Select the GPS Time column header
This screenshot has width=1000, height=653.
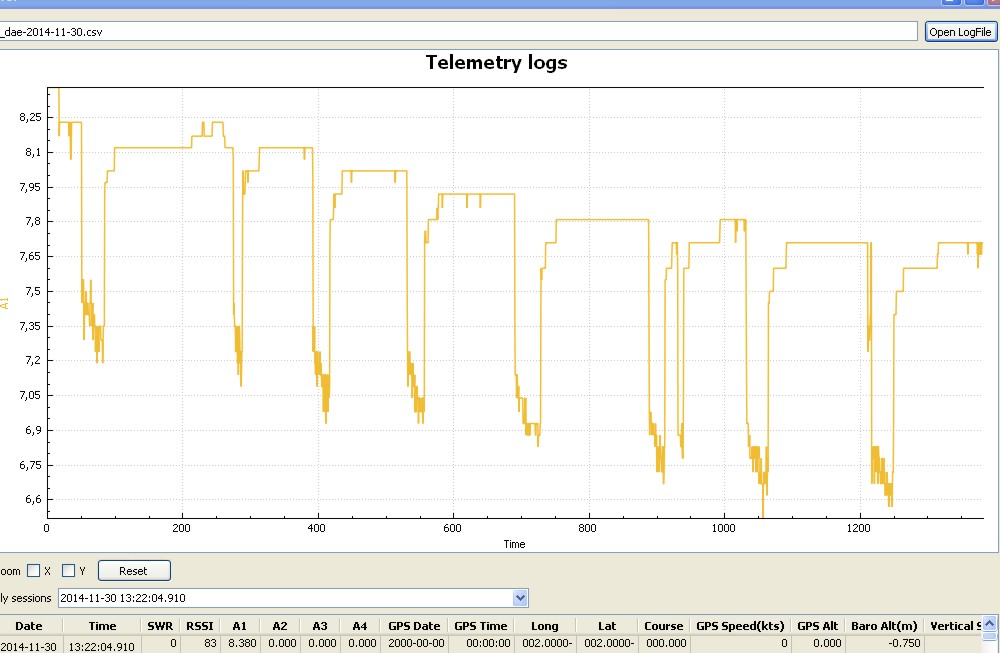[481, 626]
